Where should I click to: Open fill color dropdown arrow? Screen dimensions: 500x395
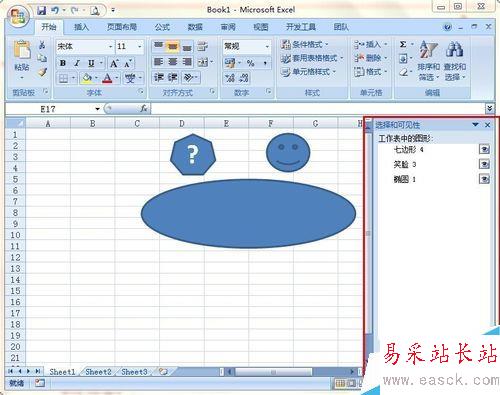coord(96,79)
